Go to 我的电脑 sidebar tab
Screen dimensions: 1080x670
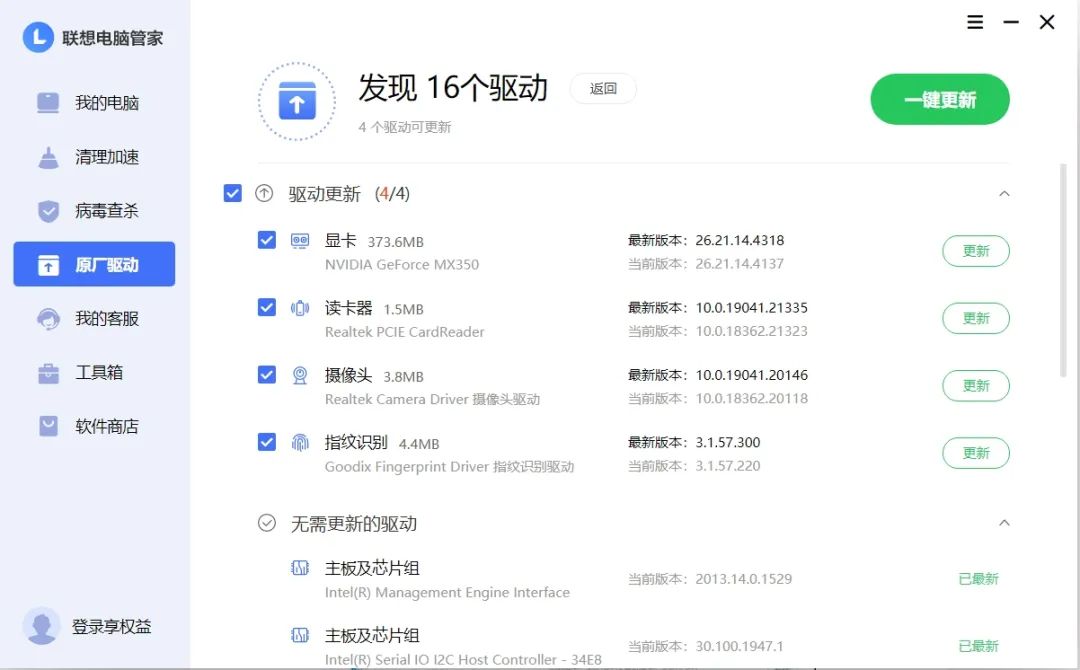[x=94, y=103]
